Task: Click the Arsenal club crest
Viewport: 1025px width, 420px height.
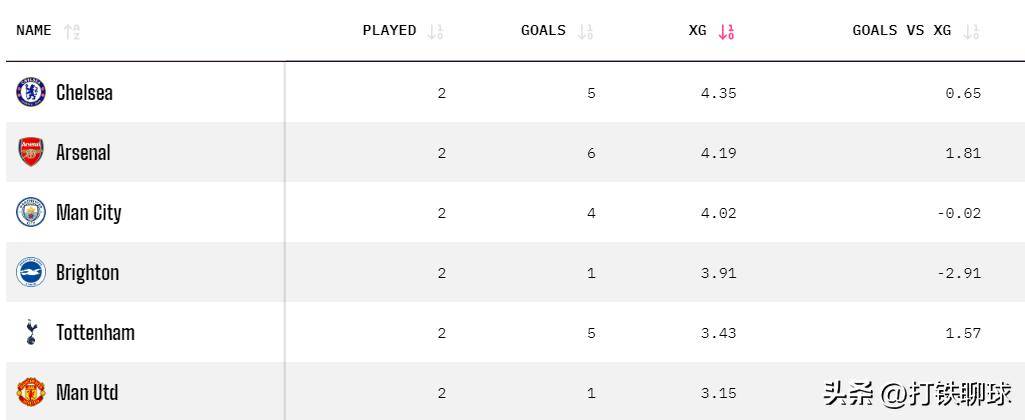Action: click(31, 152)
